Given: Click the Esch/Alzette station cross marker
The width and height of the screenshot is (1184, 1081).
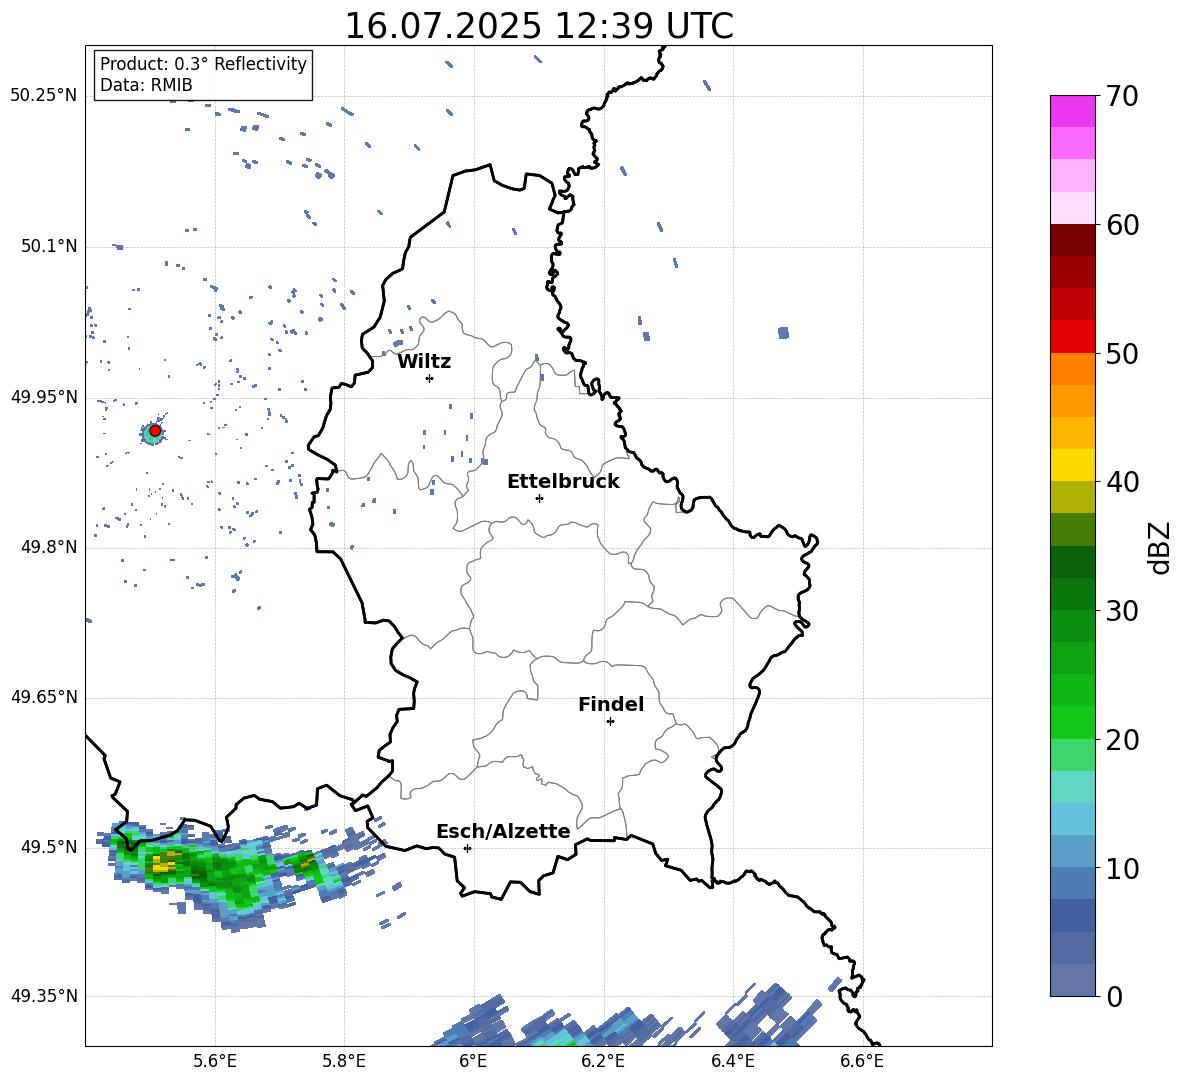Looking at the screenshot, I should [x=467, y=848].
